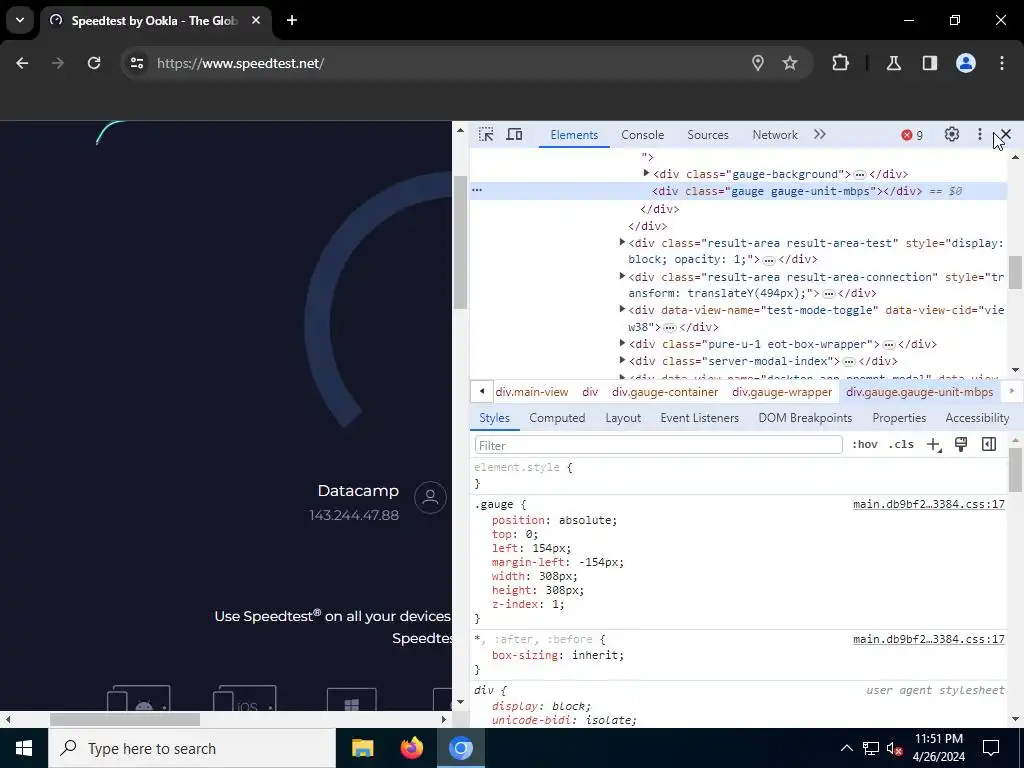Open the Chrome profile avatar
This screenshot has height=768, width=1024.
coord(966,63)
